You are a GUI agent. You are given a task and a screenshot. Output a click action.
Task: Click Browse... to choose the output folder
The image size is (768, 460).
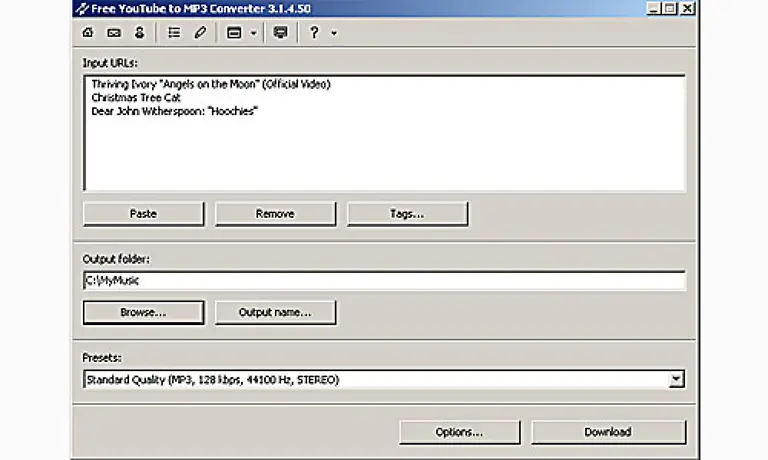144,313
